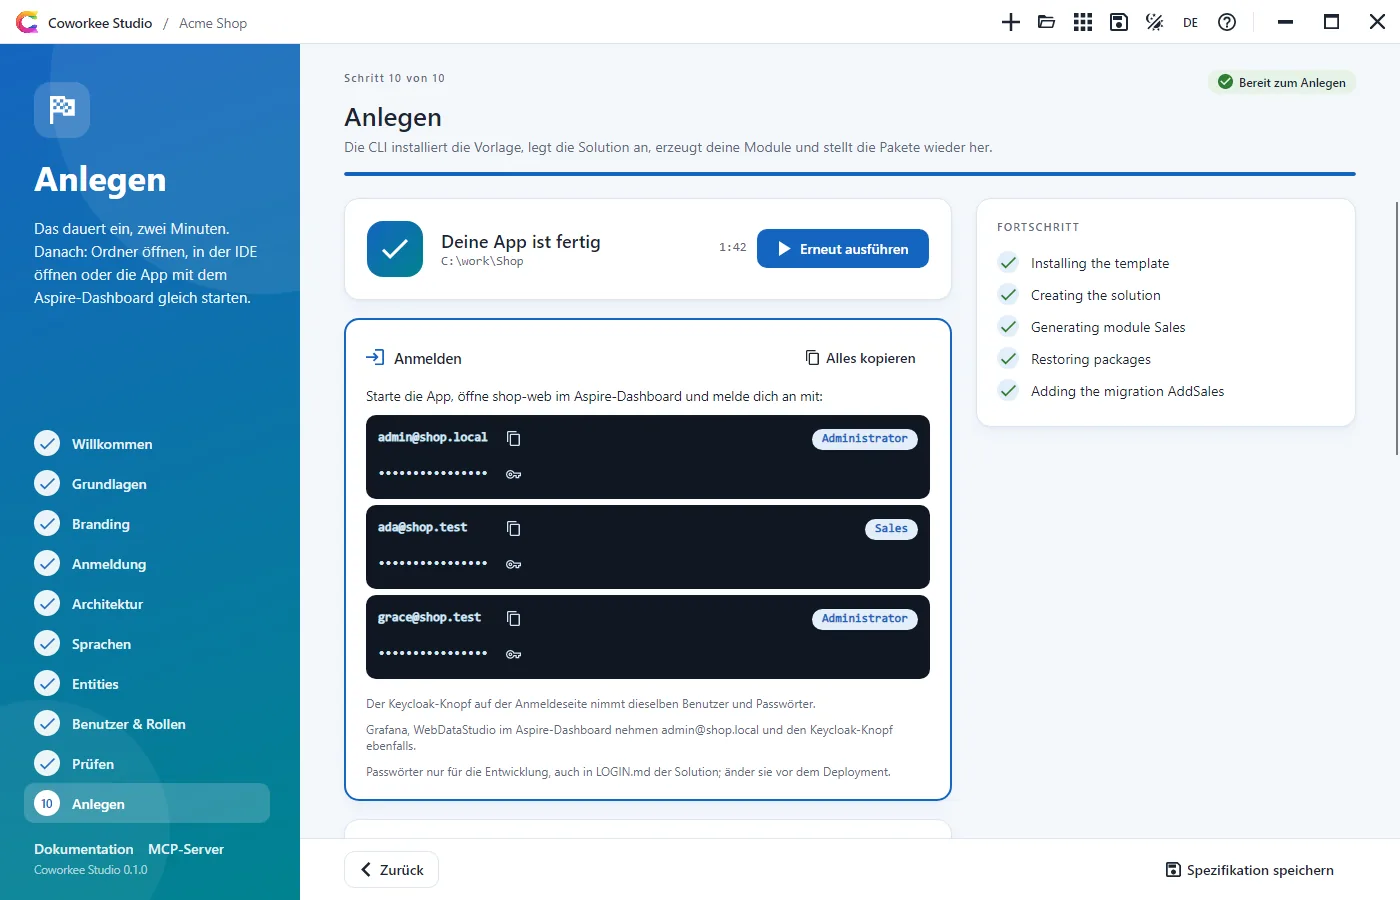The width and height of the screenshot is (1400, 900).
Task: Copy password key icon for grace@shop.test
Action: [514, 654]
